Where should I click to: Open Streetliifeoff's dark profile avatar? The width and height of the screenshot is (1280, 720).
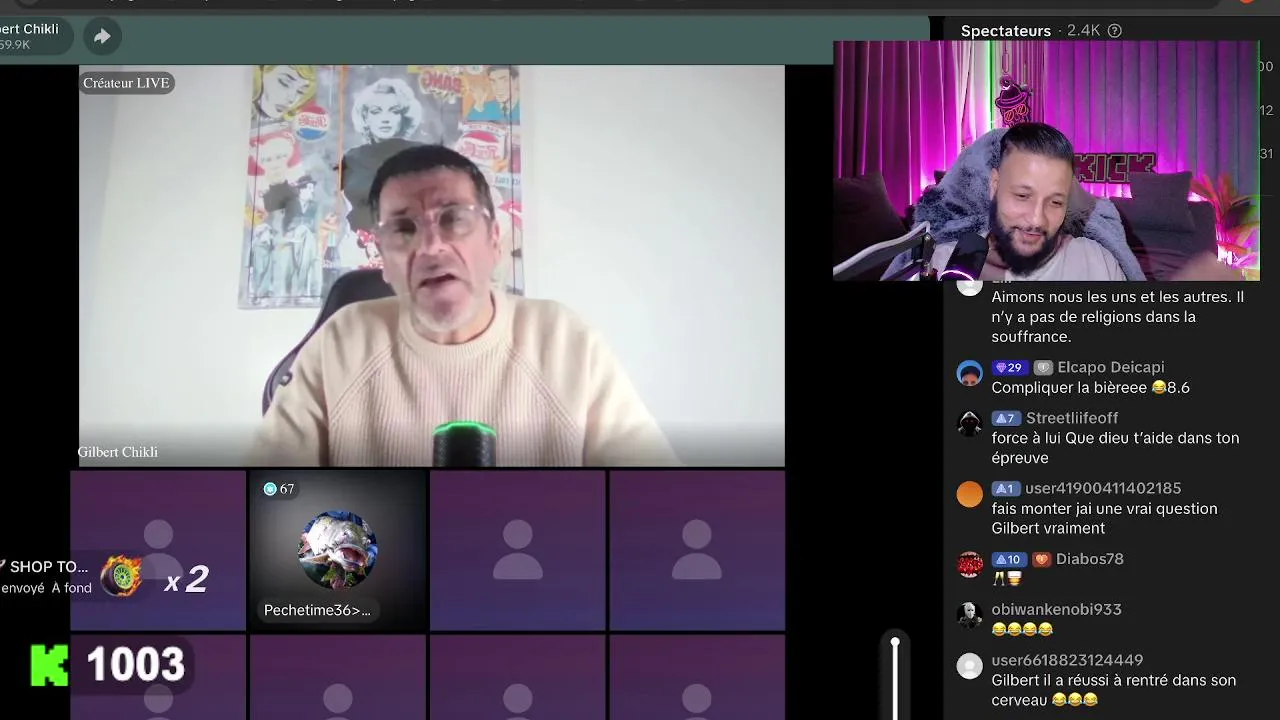coord(969,423)
